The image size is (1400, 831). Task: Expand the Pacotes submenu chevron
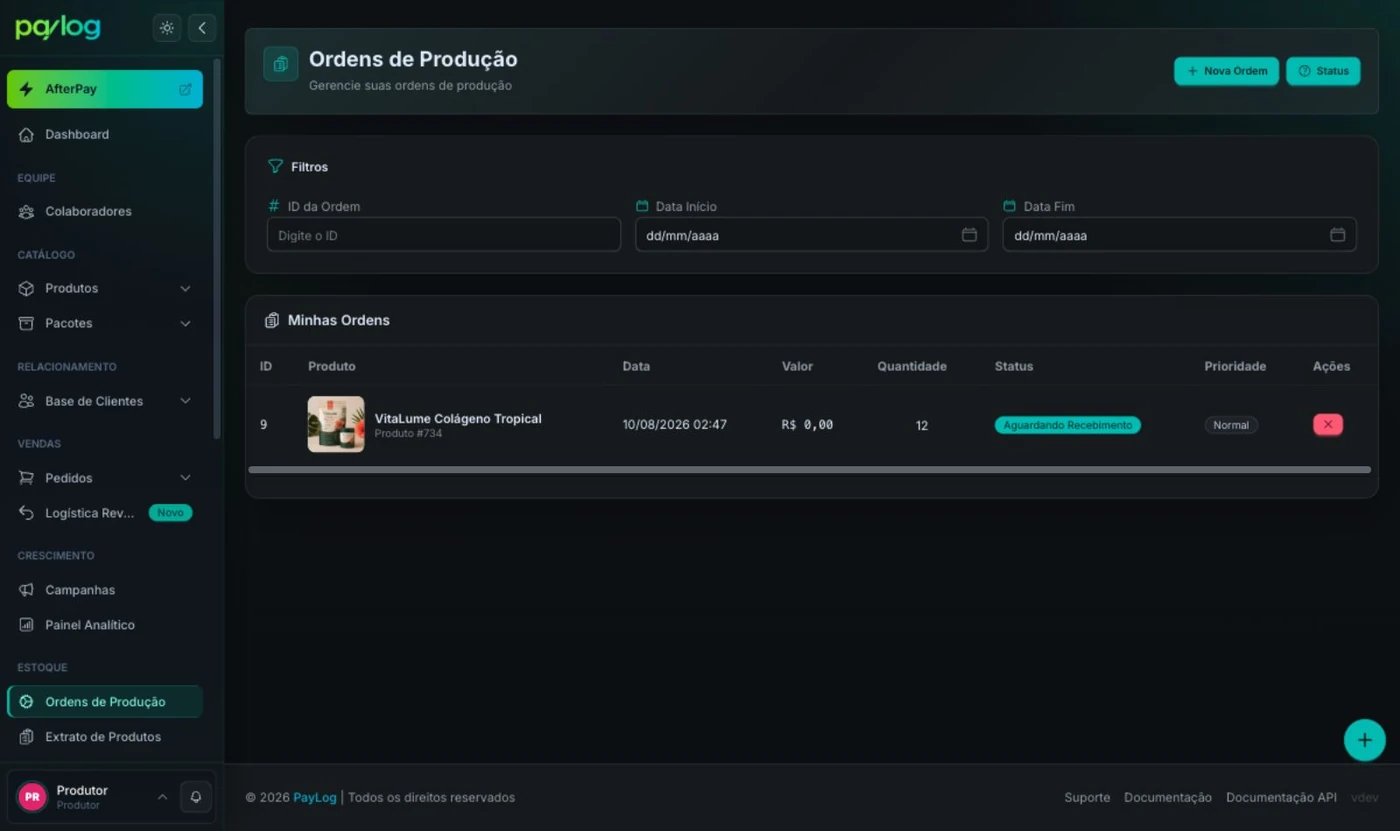pos(185,323)
